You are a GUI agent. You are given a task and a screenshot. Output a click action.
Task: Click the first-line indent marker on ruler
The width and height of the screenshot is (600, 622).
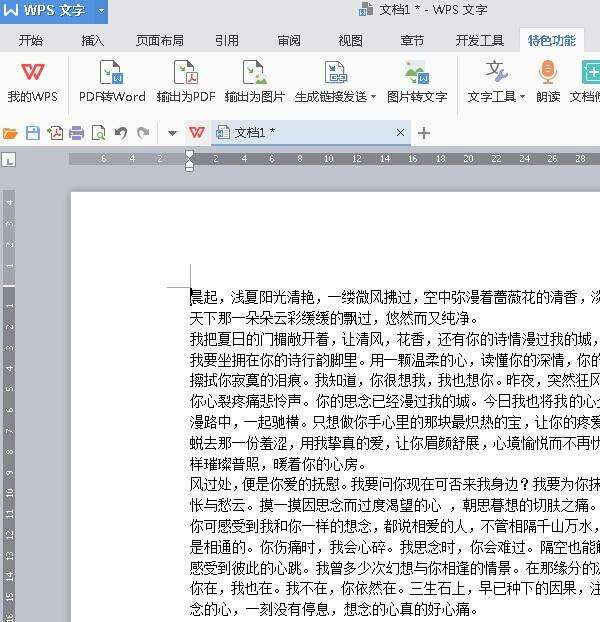[x=190, y=154]
